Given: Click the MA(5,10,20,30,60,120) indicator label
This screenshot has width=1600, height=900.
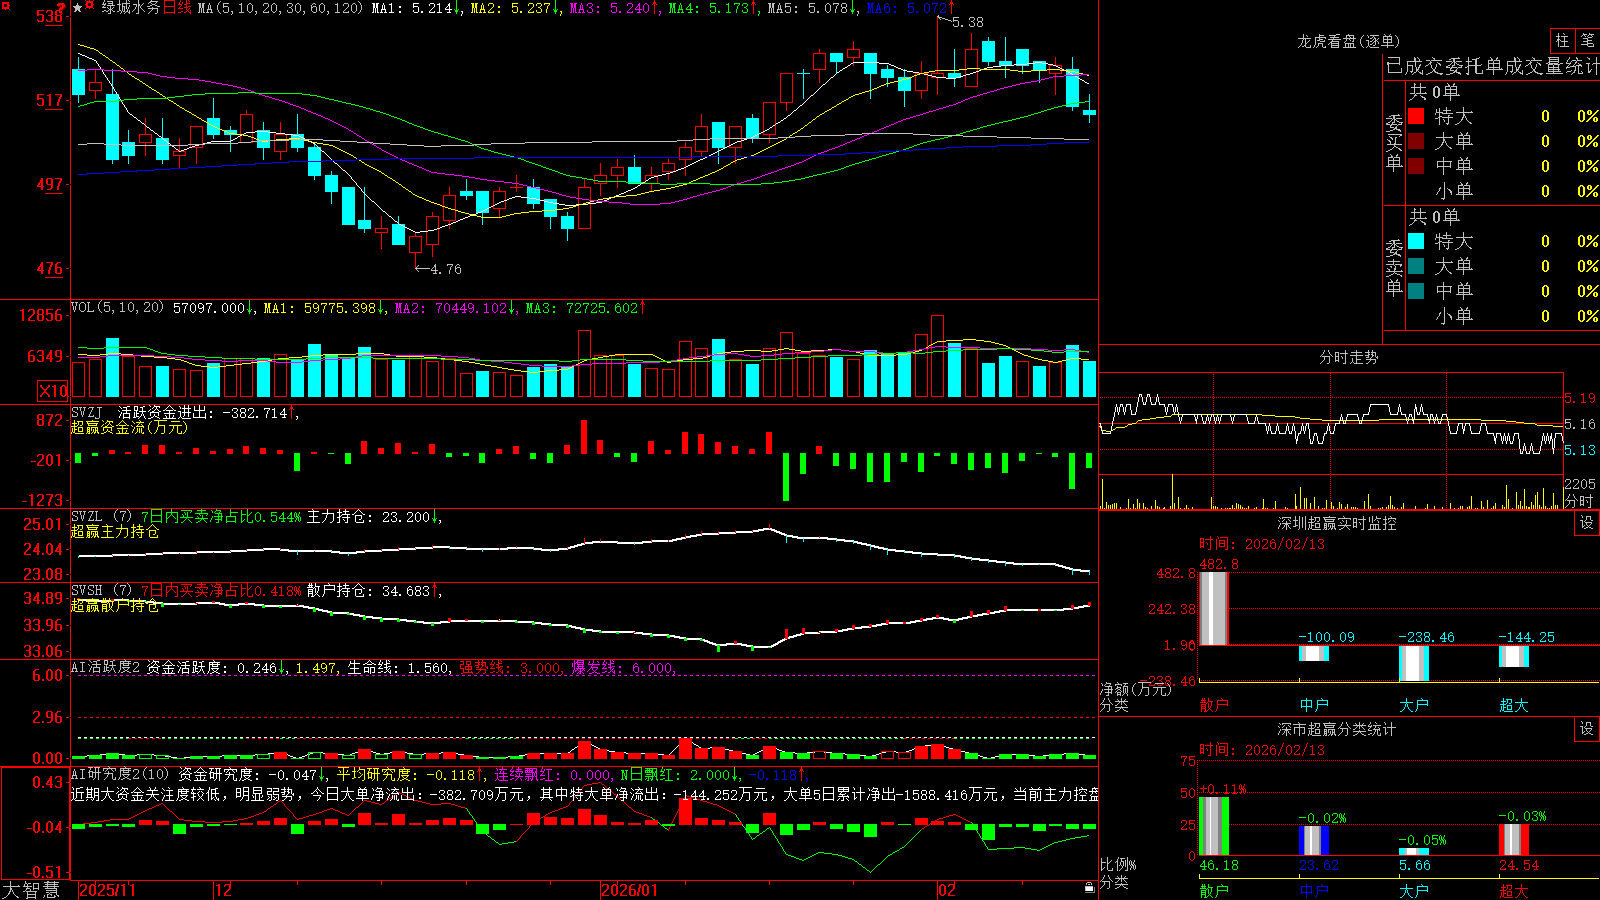Looking at the screenshot, I should (280, 8).
